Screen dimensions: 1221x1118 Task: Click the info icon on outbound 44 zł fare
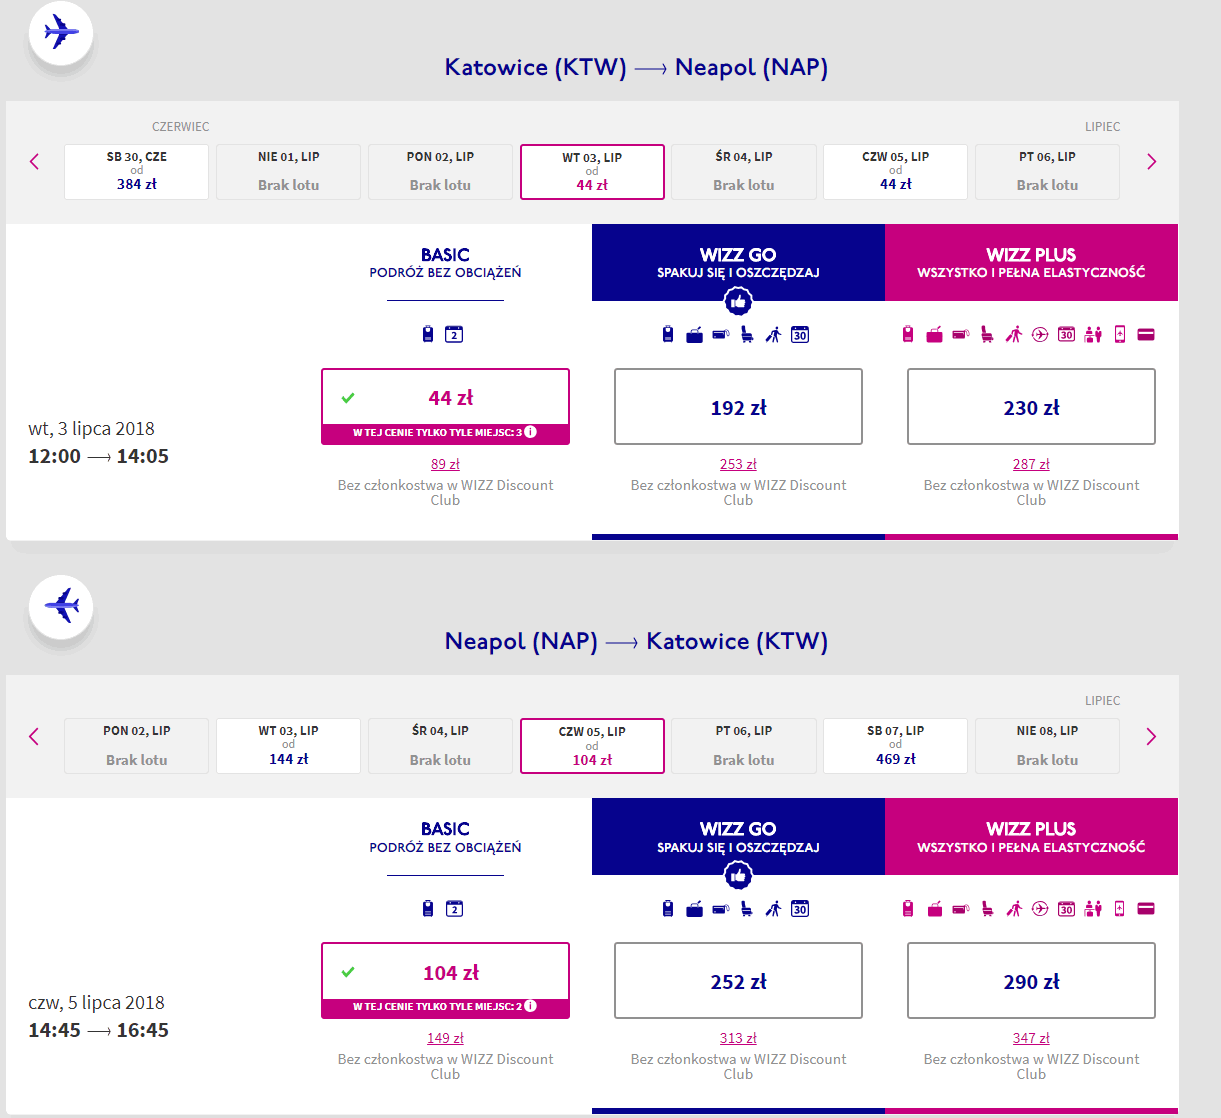pos(531,433)
